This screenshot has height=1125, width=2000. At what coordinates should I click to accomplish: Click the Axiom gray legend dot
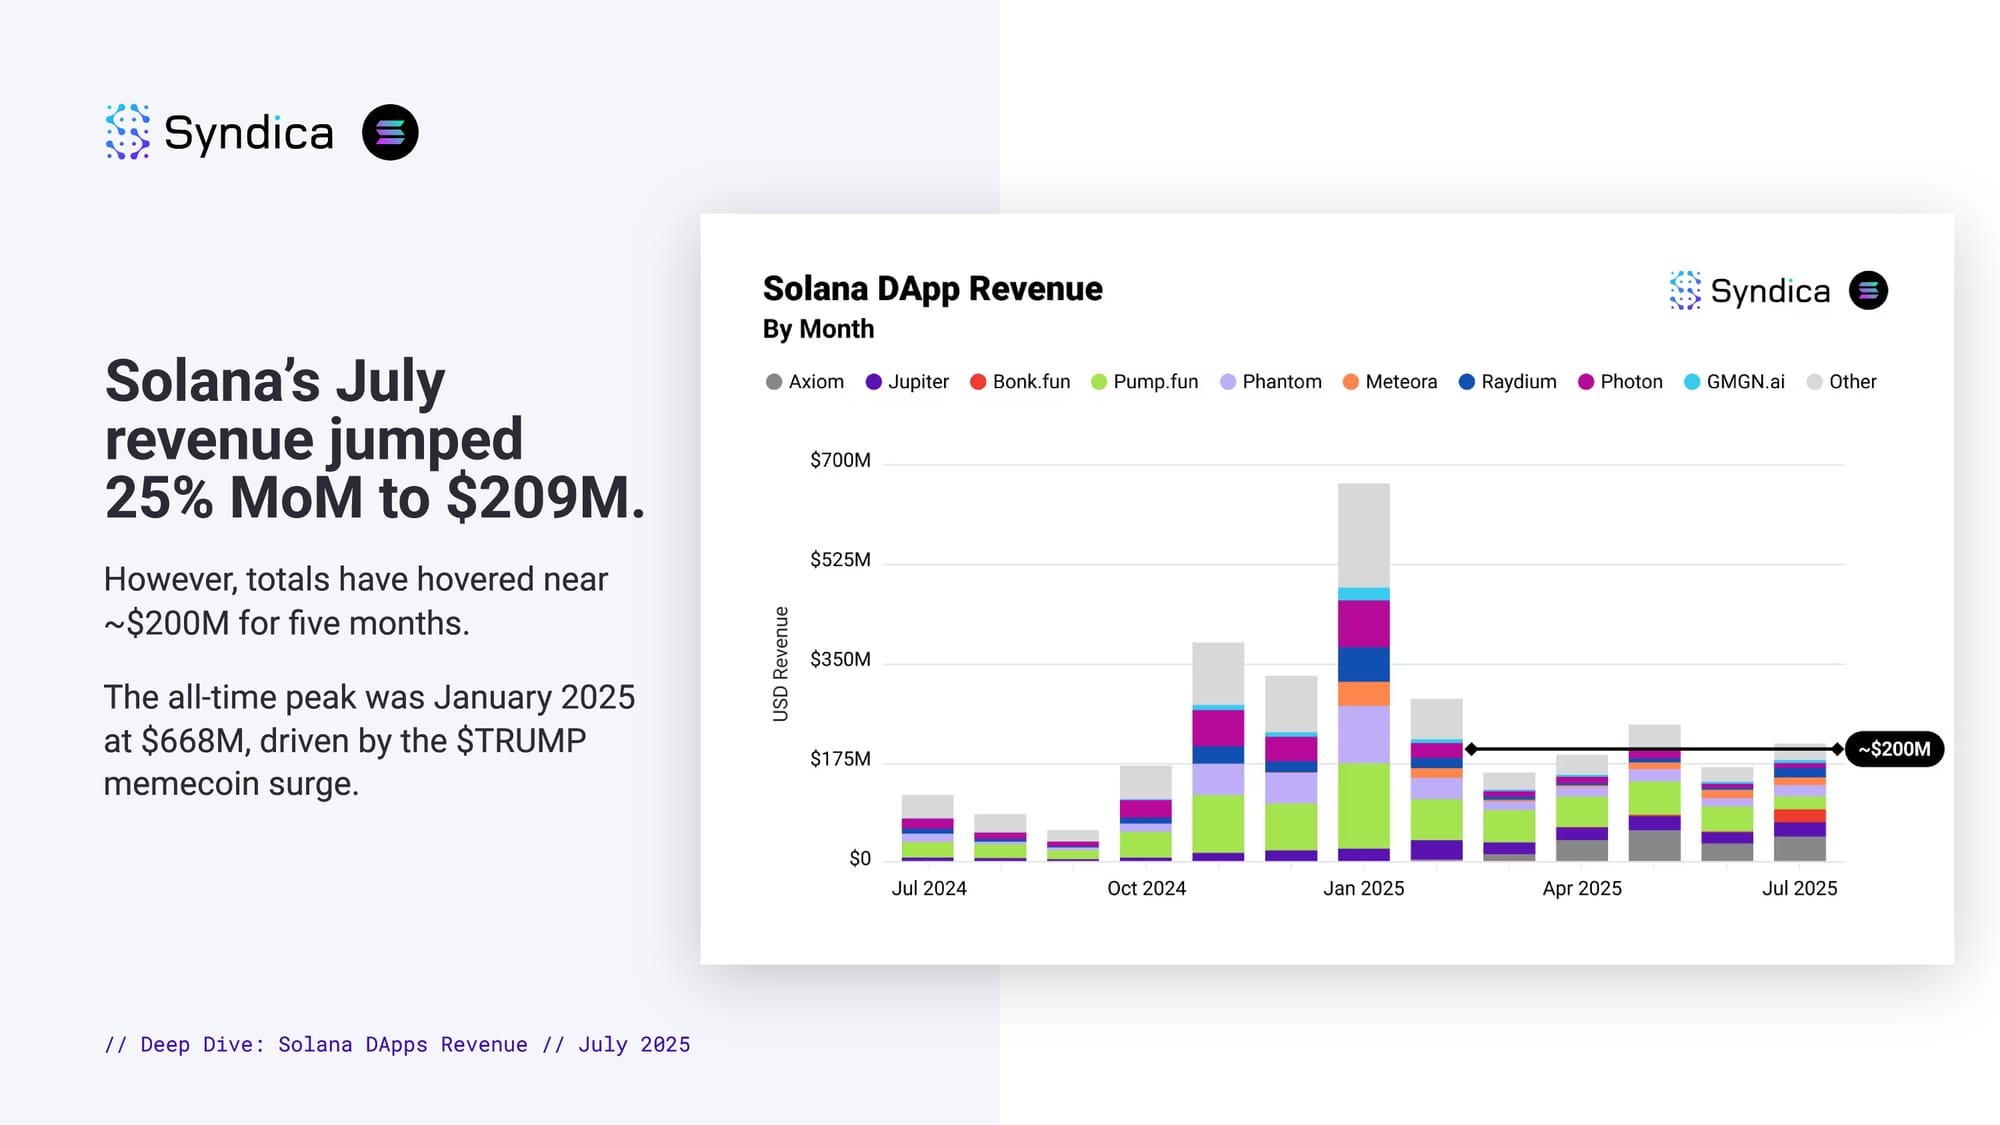[773, 382]
